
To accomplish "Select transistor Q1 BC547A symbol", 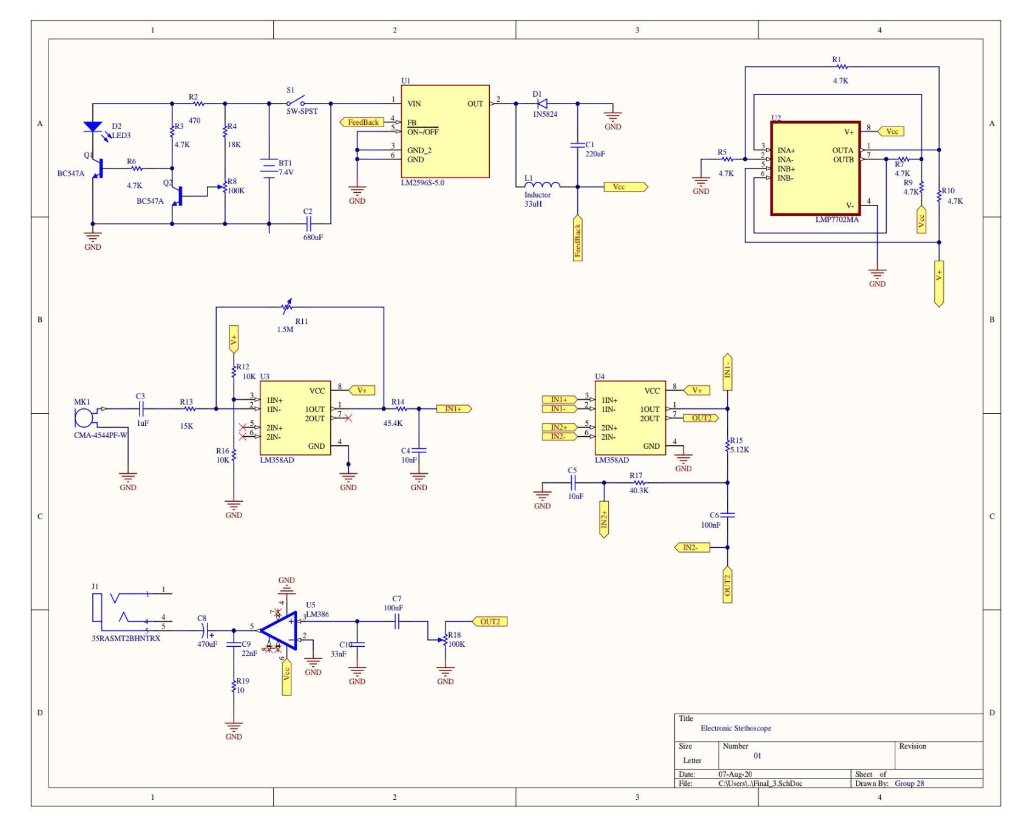I will 97,169.
